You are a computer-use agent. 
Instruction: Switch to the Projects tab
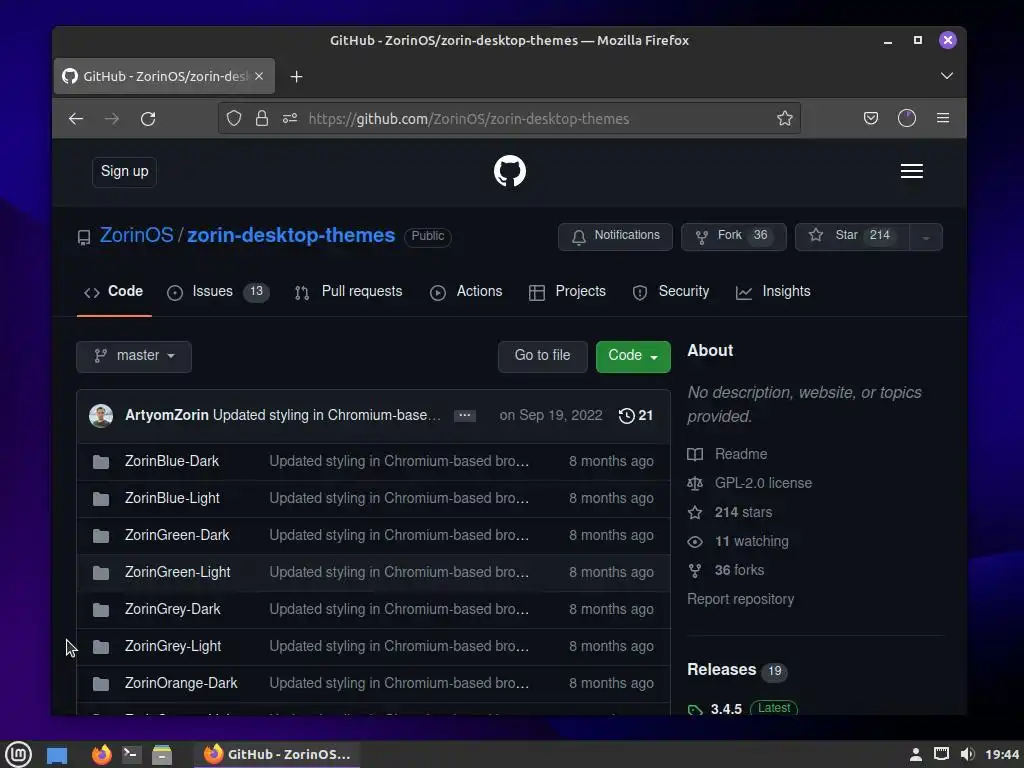(567, 292)
